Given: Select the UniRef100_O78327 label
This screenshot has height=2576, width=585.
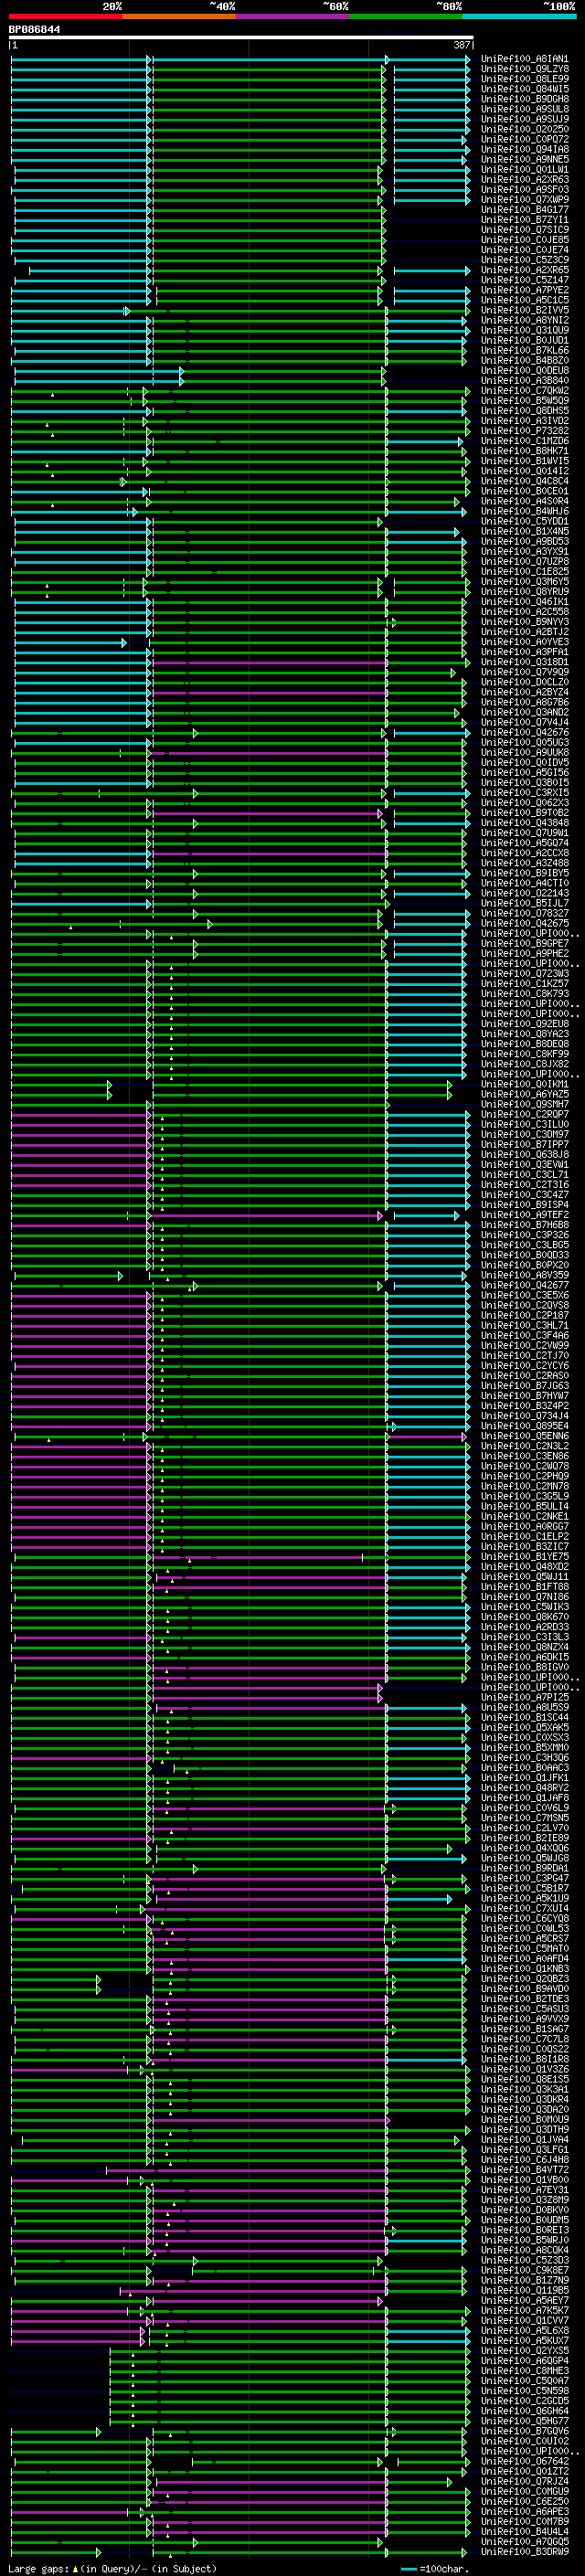Looking at the screenshot, I should (x=525, y=913).
